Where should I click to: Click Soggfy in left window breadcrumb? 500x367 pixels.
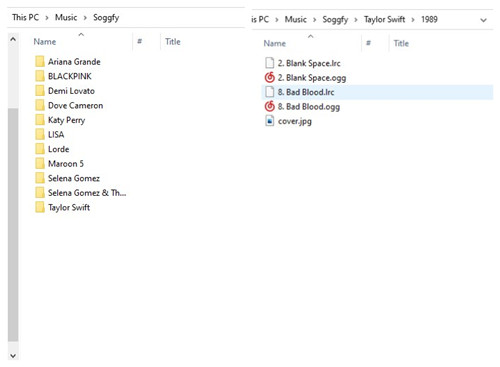tap(106, 18)
